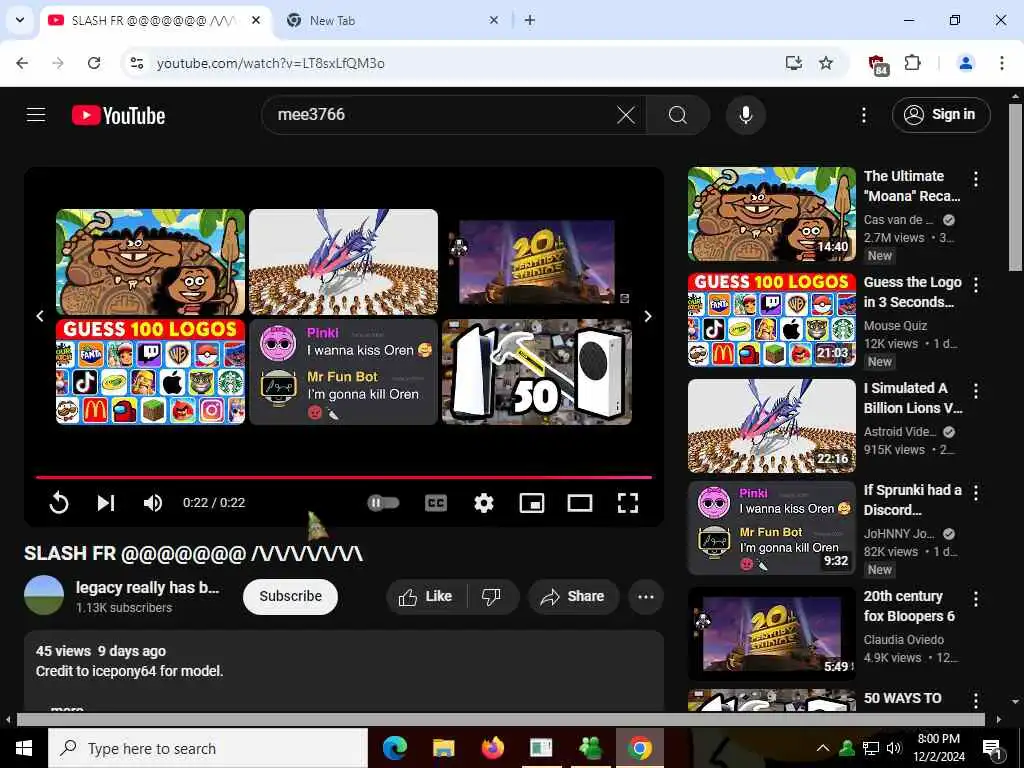
Task: Open Chrome three-dot menu
Action: tap(1001, 63)
